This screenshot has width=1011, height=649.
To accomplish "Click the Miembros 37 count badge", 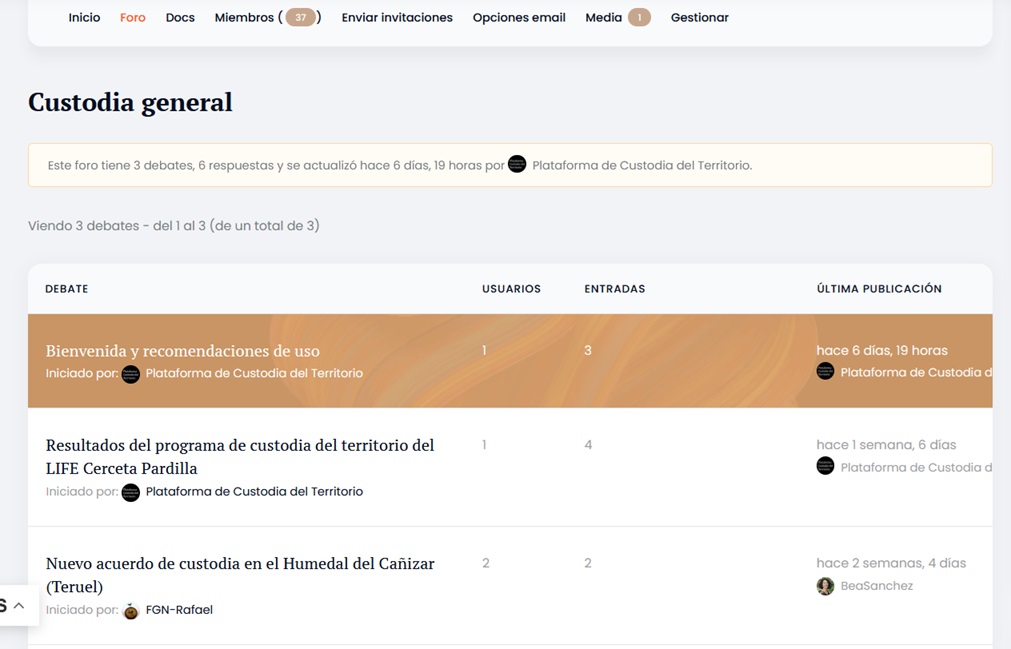I will pyautogui.click(x=300, y=17).
